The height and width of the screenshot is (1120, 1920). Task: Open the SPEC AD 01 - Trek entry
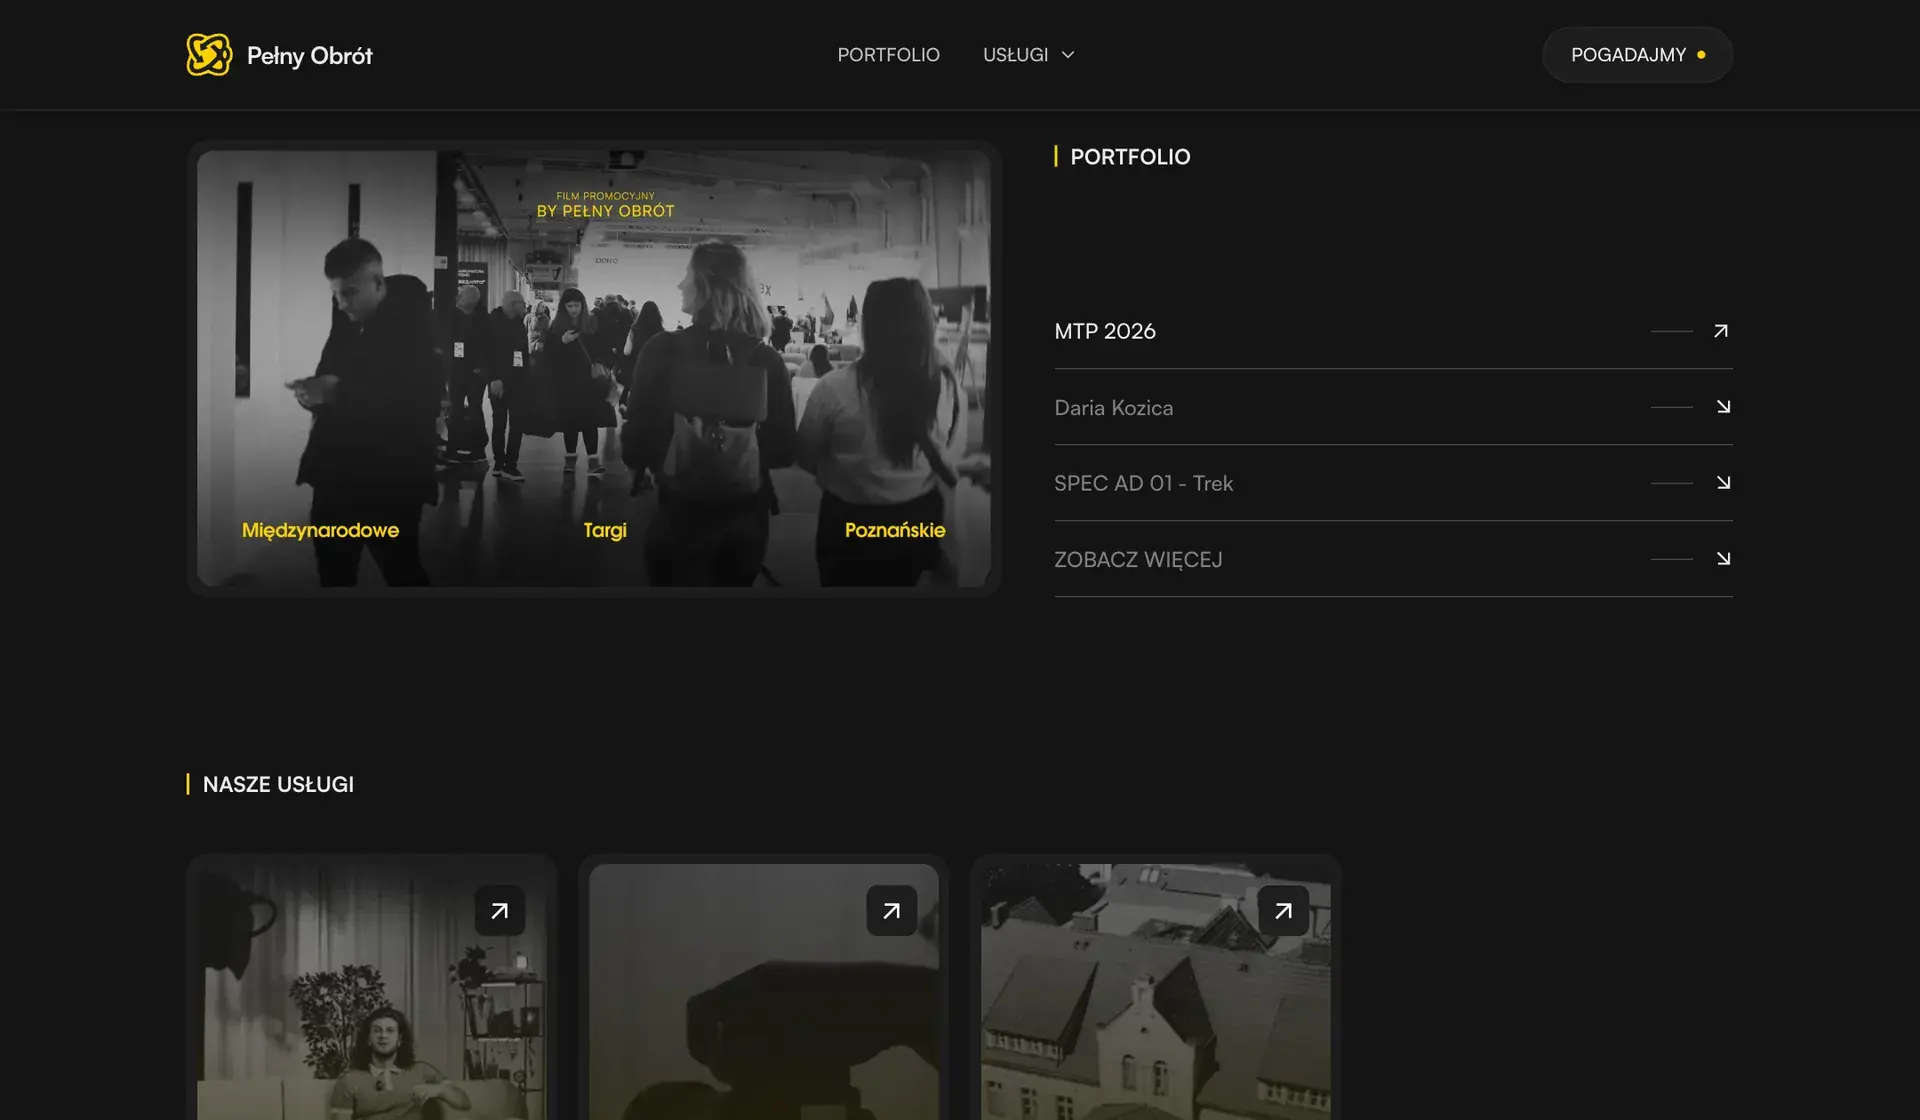click(1393, 483)
